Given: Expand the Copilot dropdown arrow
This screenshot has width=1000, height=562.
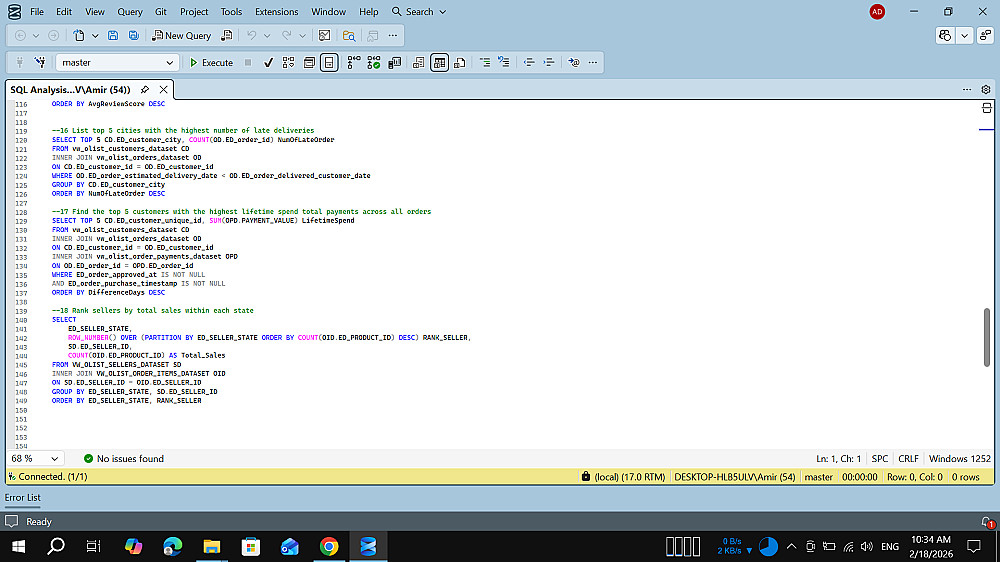Looking at the screenshot, I should click(965, 36).
